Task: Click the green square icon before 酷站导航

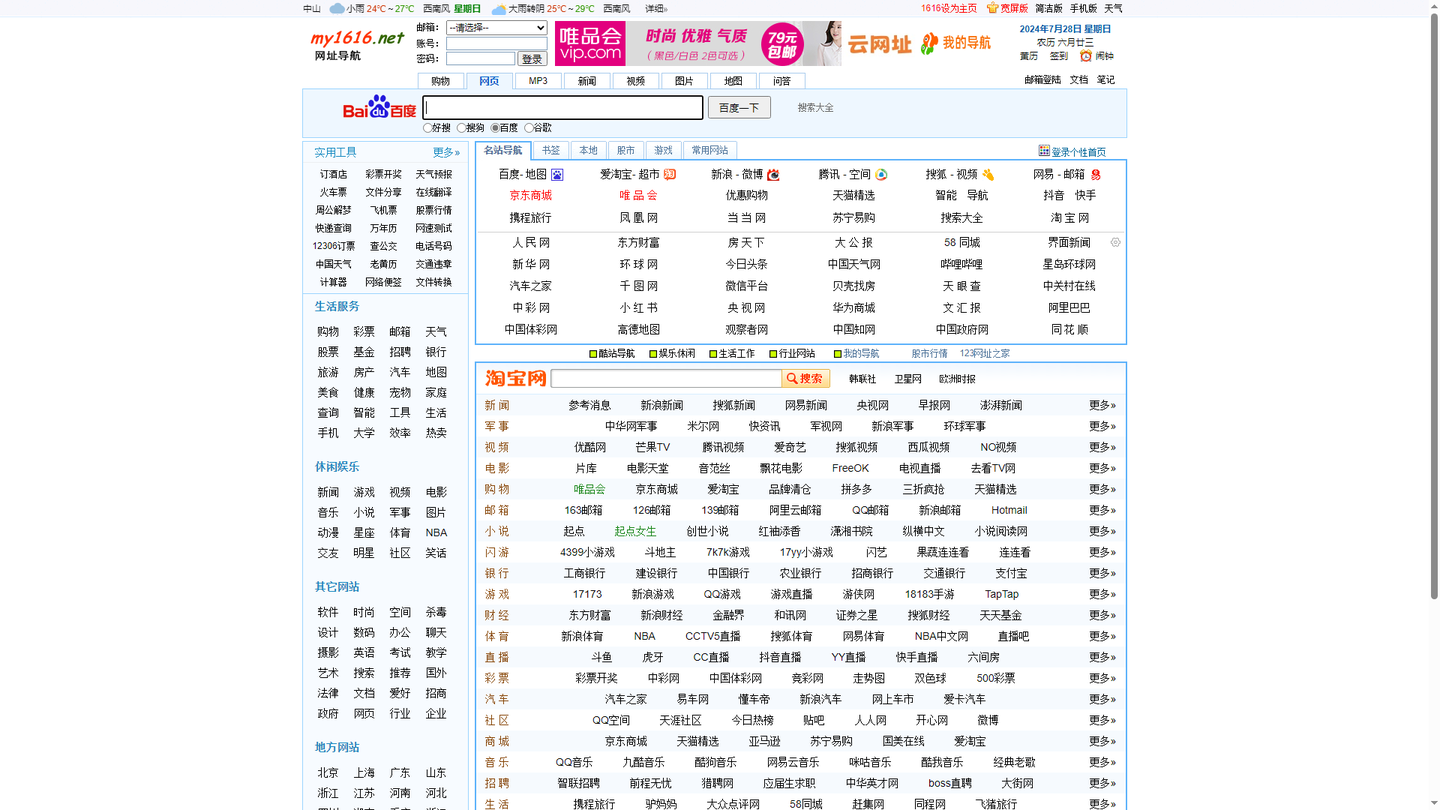Action: 593,354
